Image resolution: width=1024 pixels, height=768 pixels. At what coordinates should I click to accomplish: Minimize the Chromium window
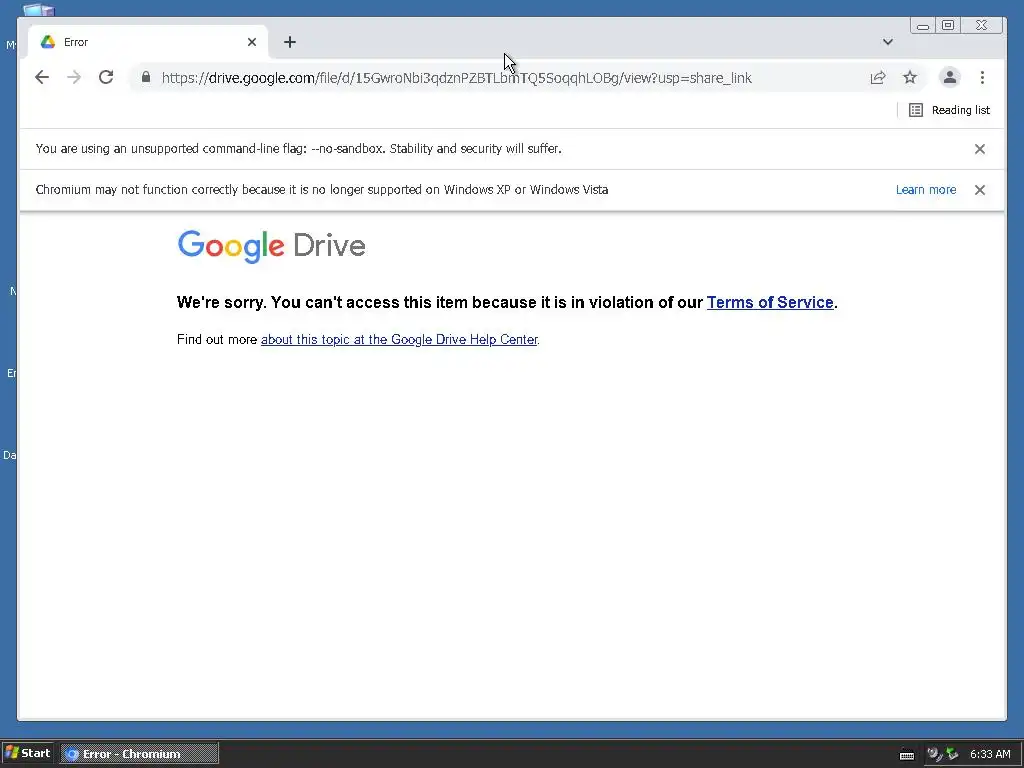point(923,25)
